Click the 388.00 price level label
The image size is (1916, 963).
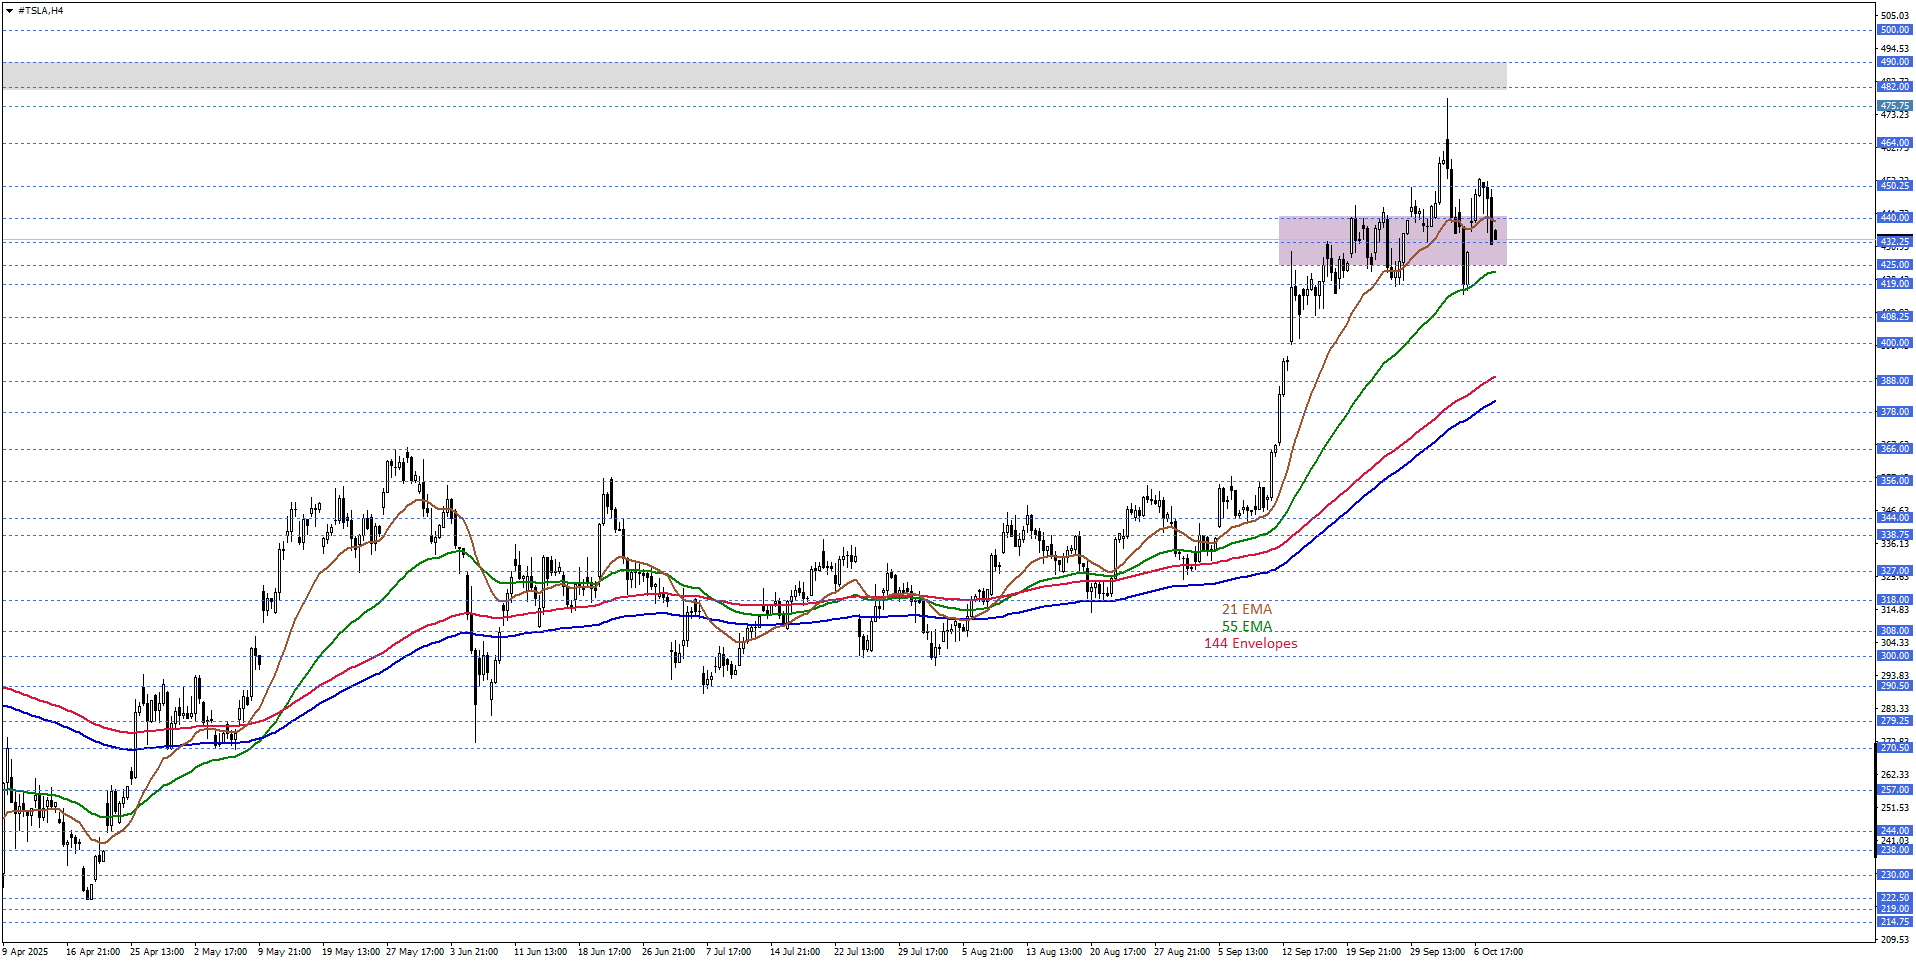point(1894,381)
